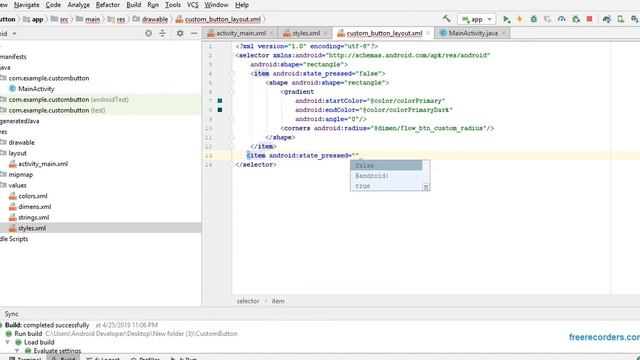Click the selector breadcrumb below editor
This screenshot has width=640, height=360.
(248, 301)
